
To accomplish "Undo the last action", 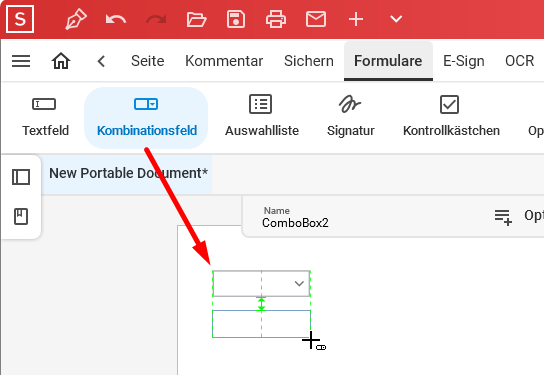I will [x=116, y=19].
